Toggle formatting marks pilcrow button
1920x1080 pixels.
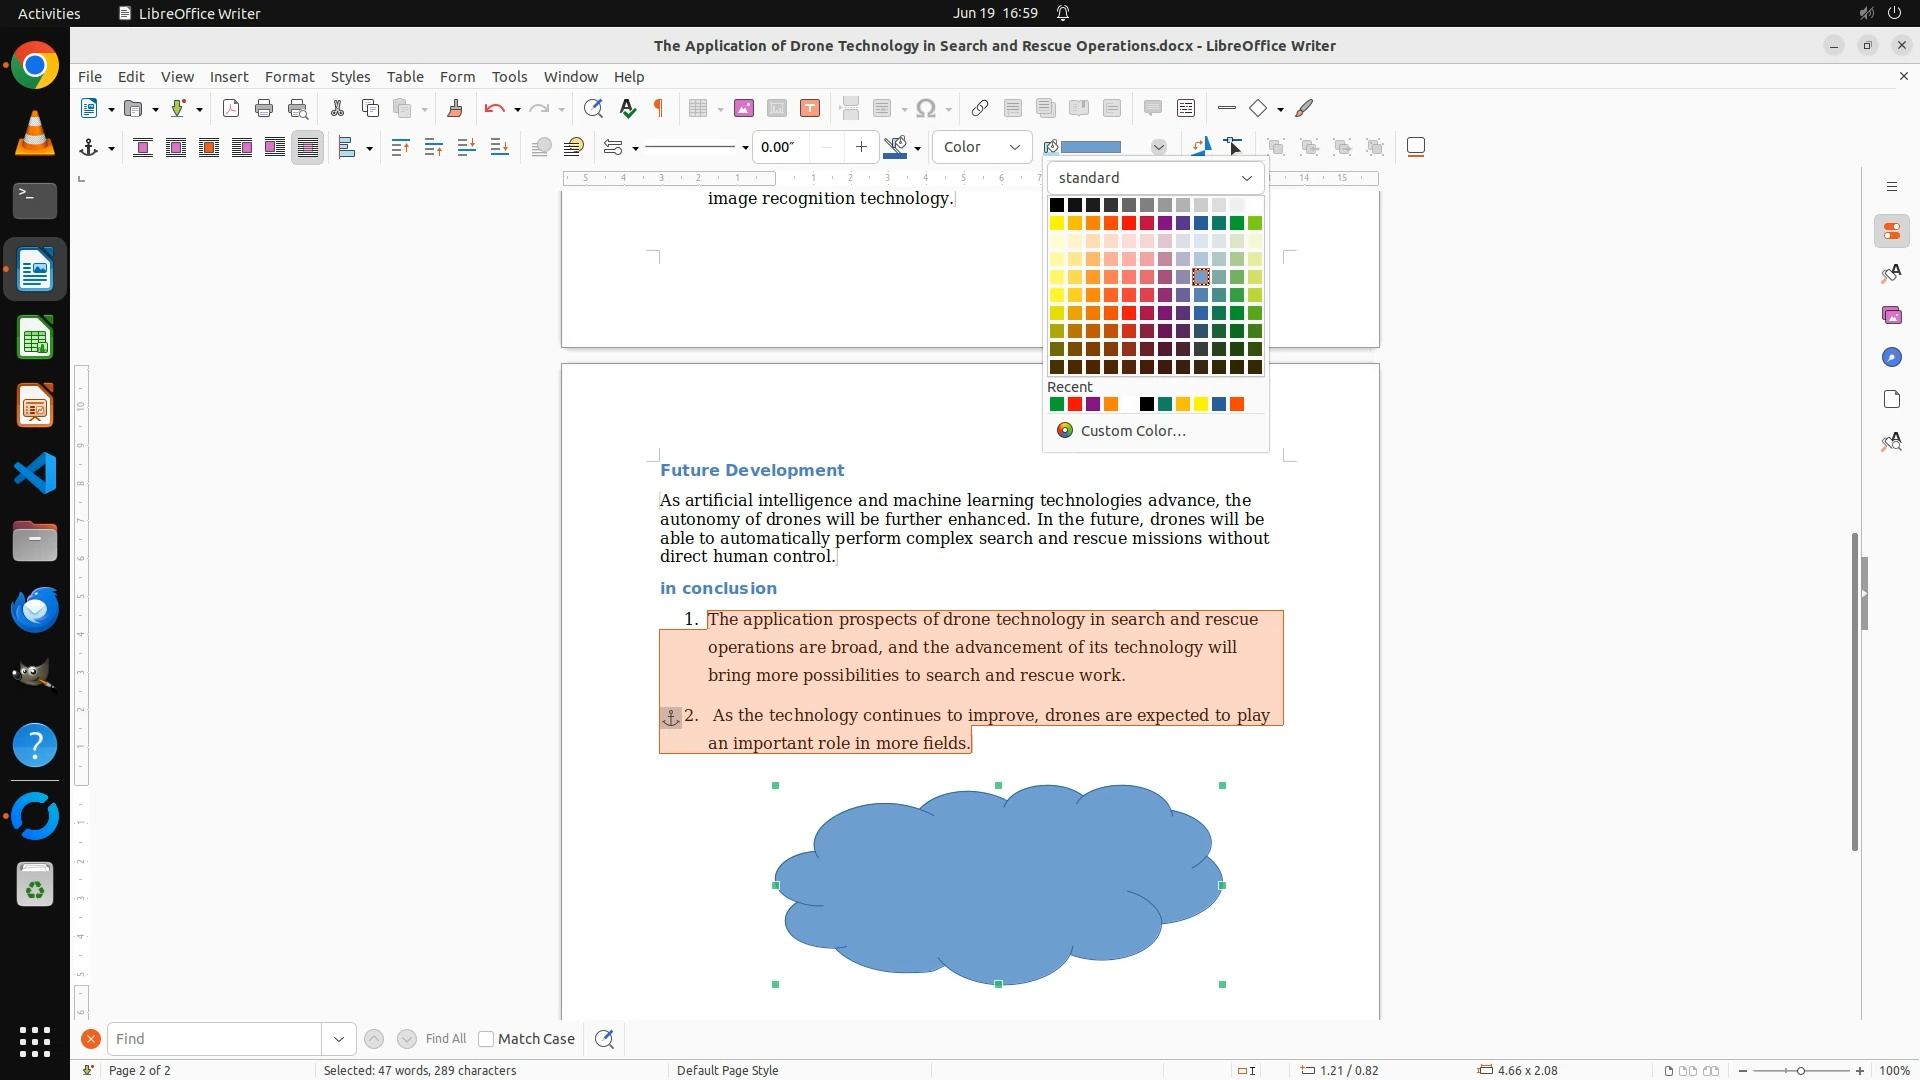(x=659, y=108)
